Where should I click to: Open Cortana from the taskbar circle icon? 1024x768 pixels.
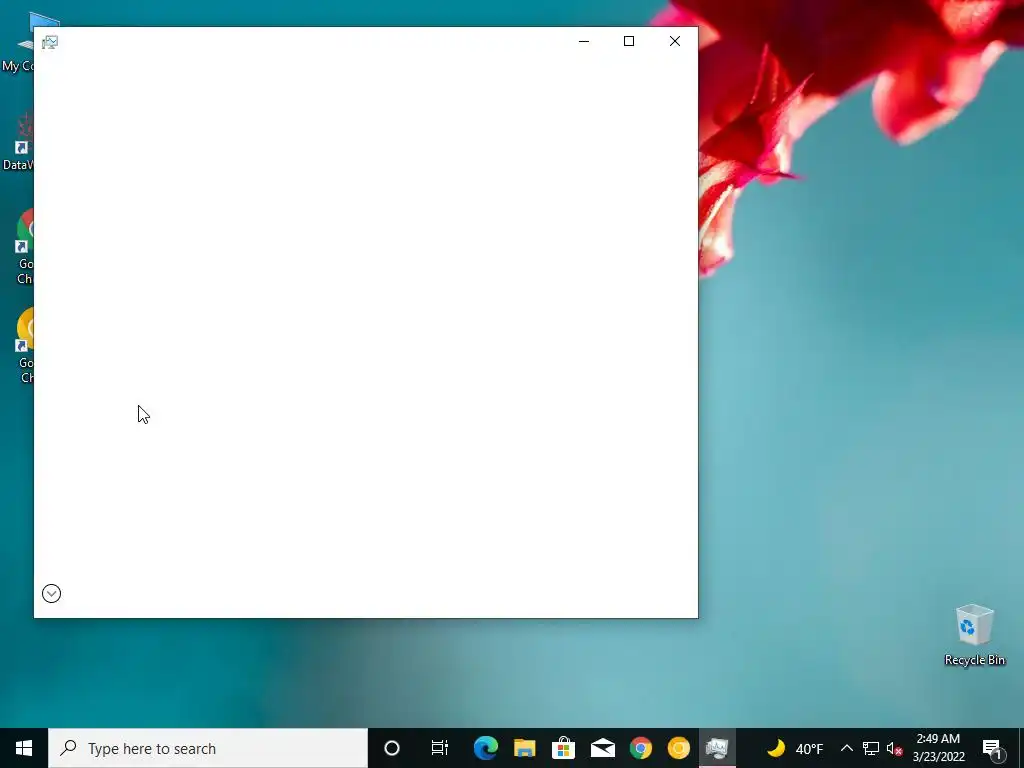click(x=392, y=748)
